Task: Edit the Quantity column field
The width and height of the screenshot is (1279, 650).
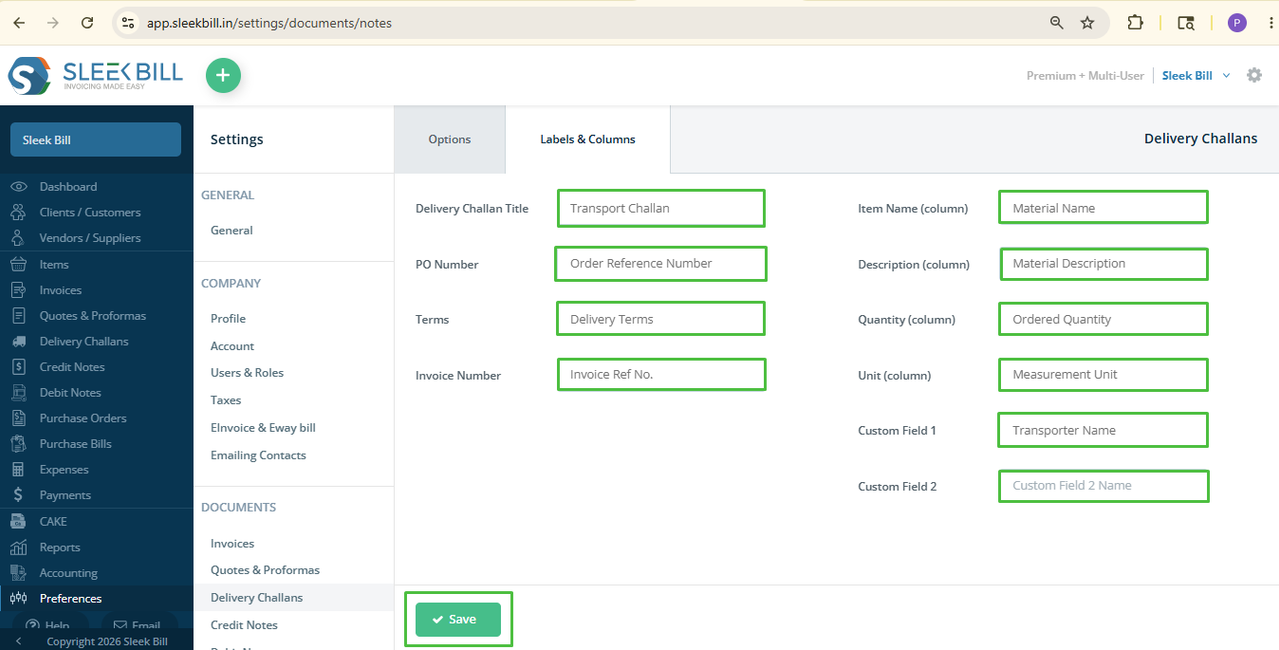Action: pos(1103,319)
